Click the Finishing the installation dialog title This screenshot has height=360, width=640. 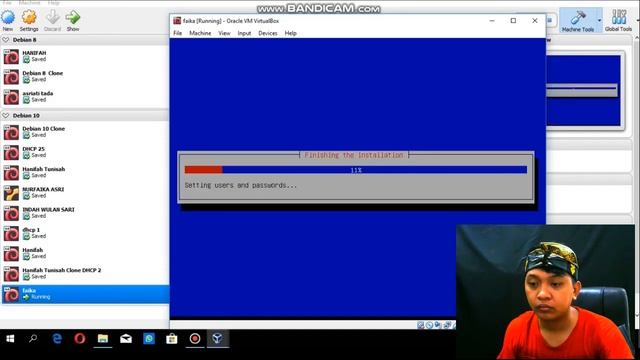354,155
